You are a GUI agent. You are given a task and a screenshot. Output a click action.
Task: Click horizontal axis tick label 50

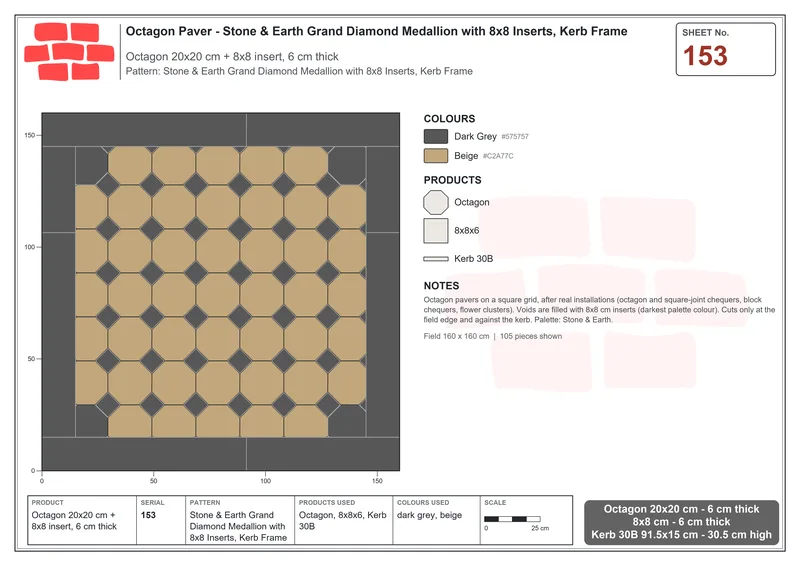click(x=154, y=481)
